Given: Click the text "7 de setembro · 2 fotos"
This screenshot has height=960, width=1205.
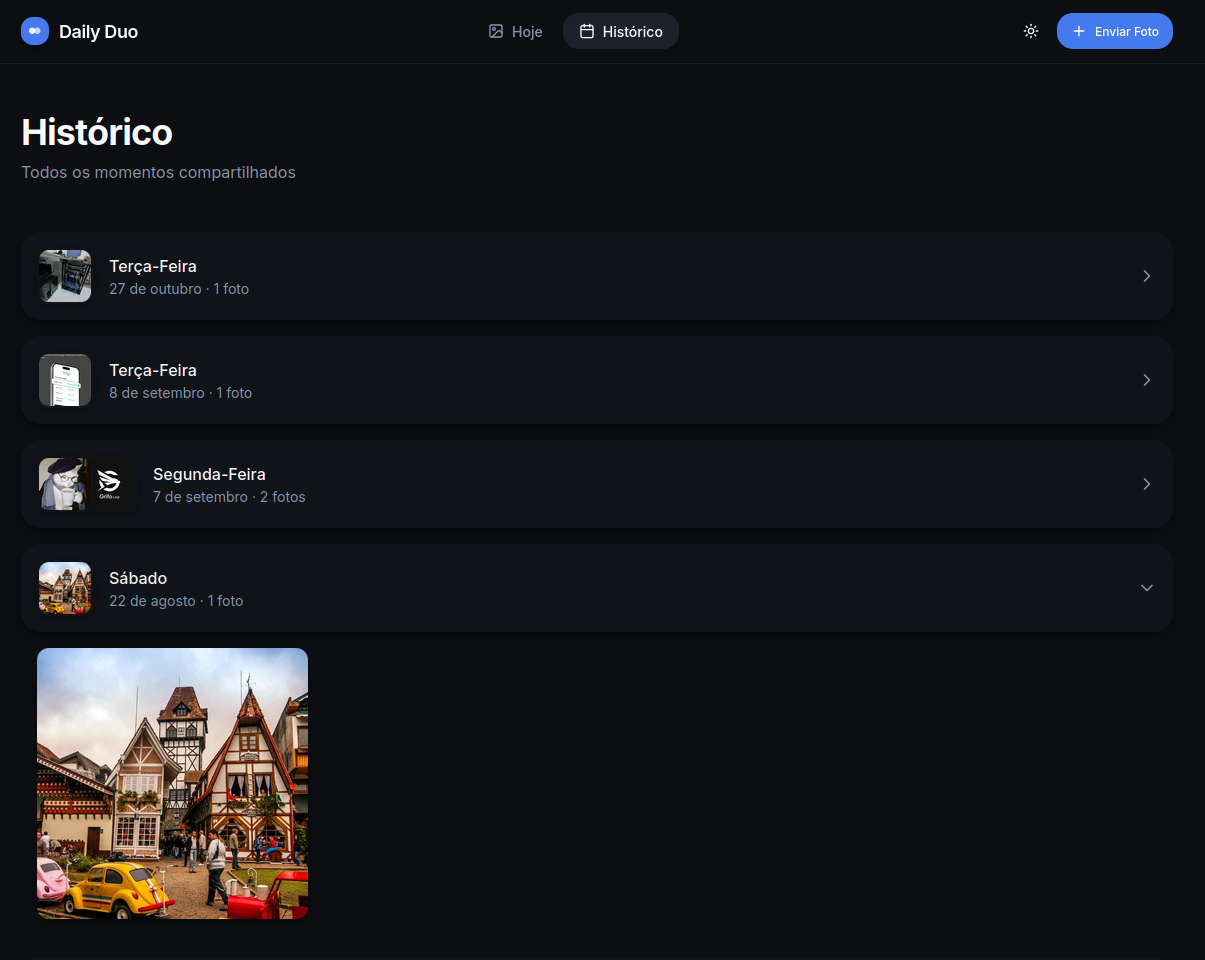Looking at the screenshot, I should (229, 497).
